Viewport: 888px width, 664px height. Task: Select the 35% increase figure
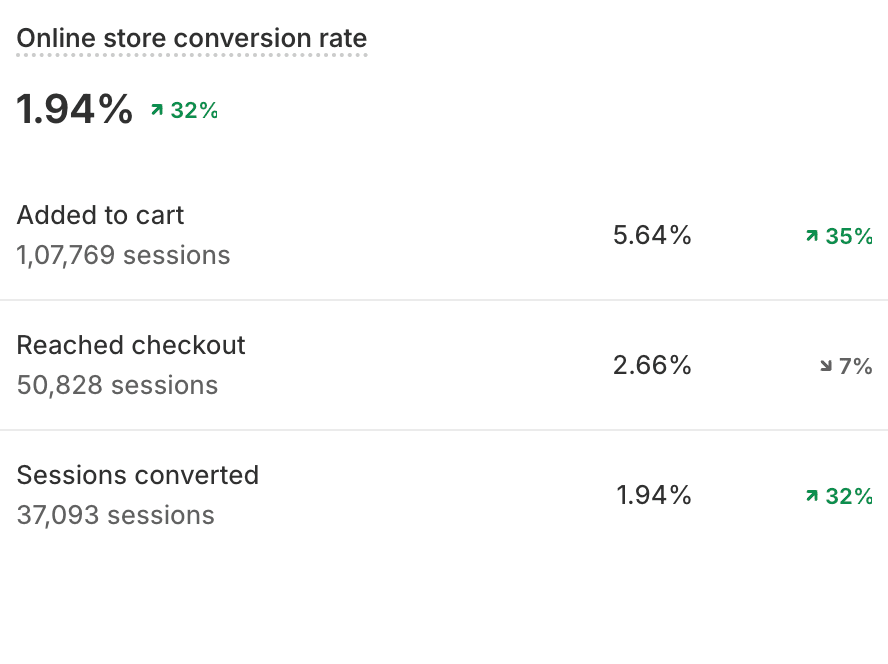coord(849,236)
